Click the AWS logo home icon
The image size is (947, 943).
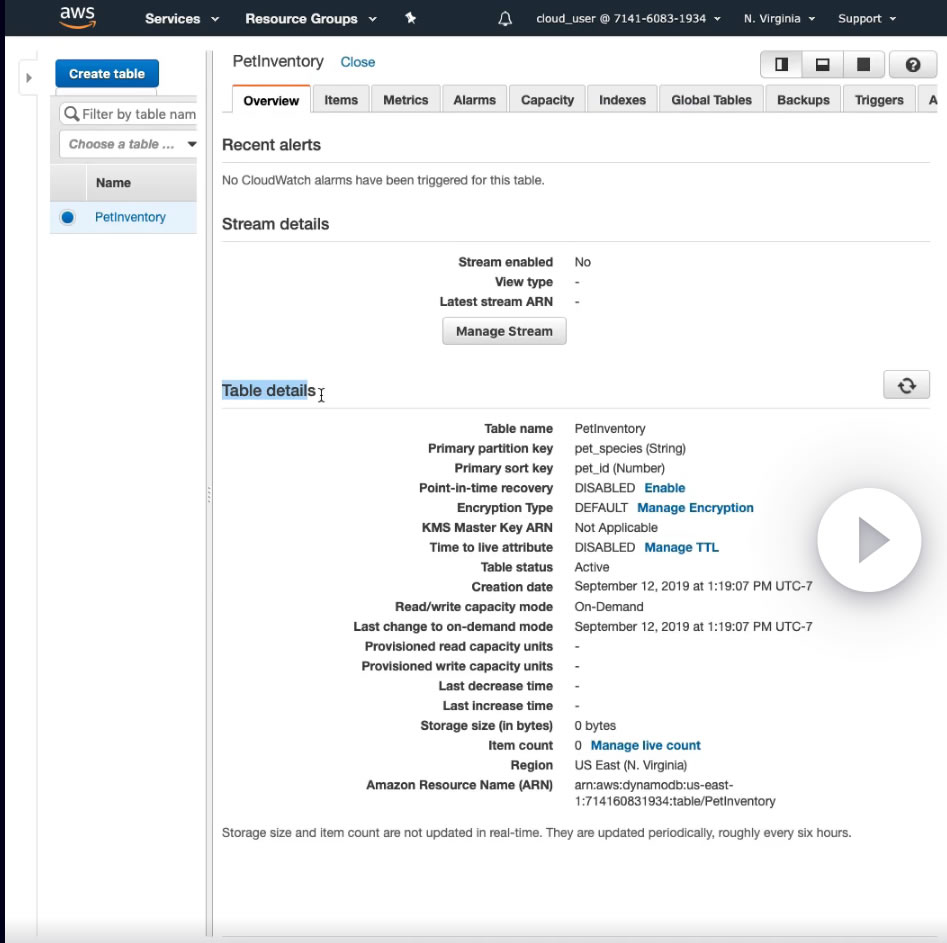(x=77, y=18)
